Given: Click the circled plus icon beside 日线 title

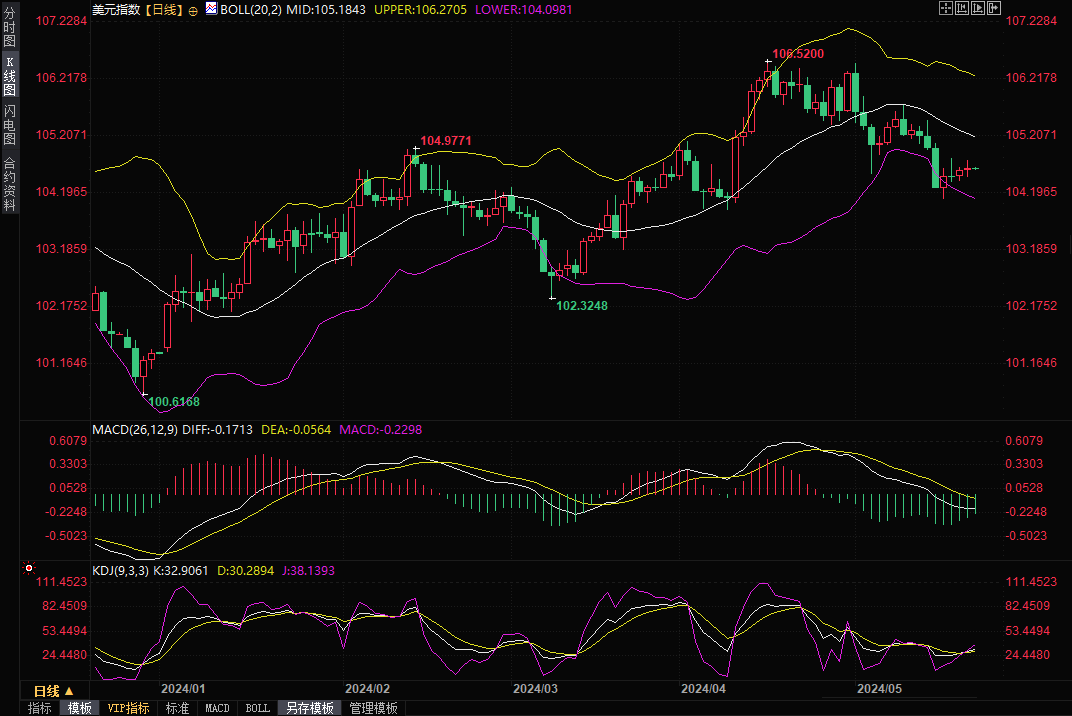Looking at the screenshot, I should pyautogui.click(x=193, y=10).
